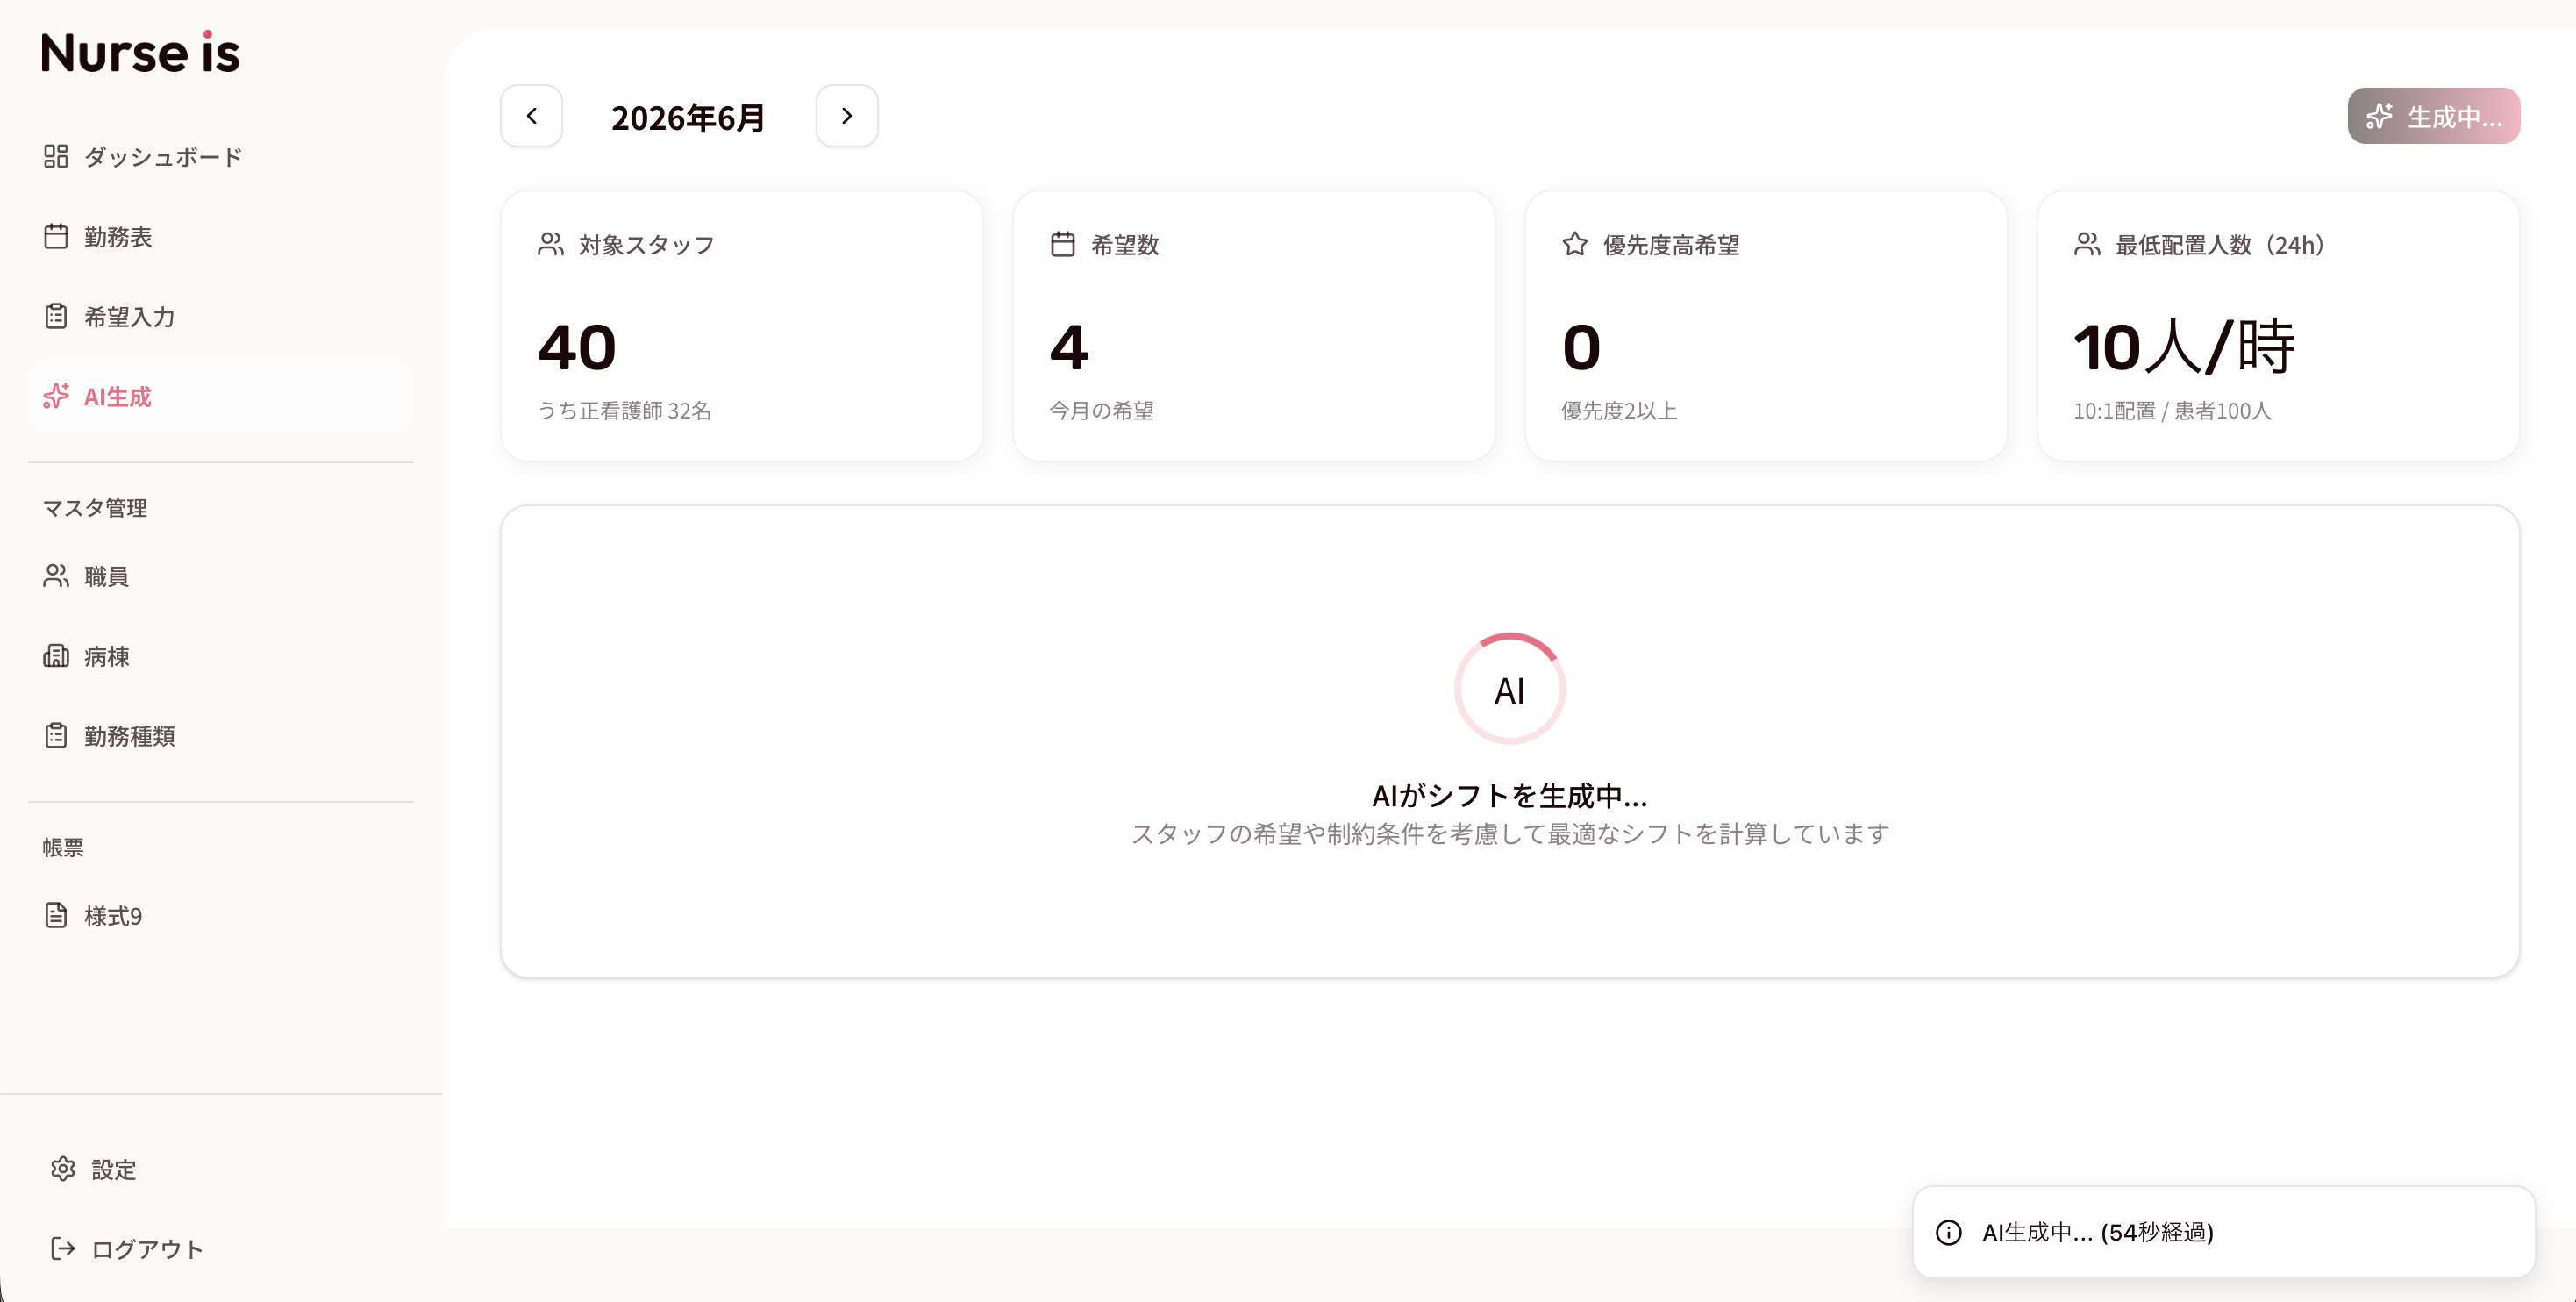Click heading AIがシフトを生成中...
Image resolution: width=2576 pixels, height=1302 pixels.
(x=1510, y=796)
